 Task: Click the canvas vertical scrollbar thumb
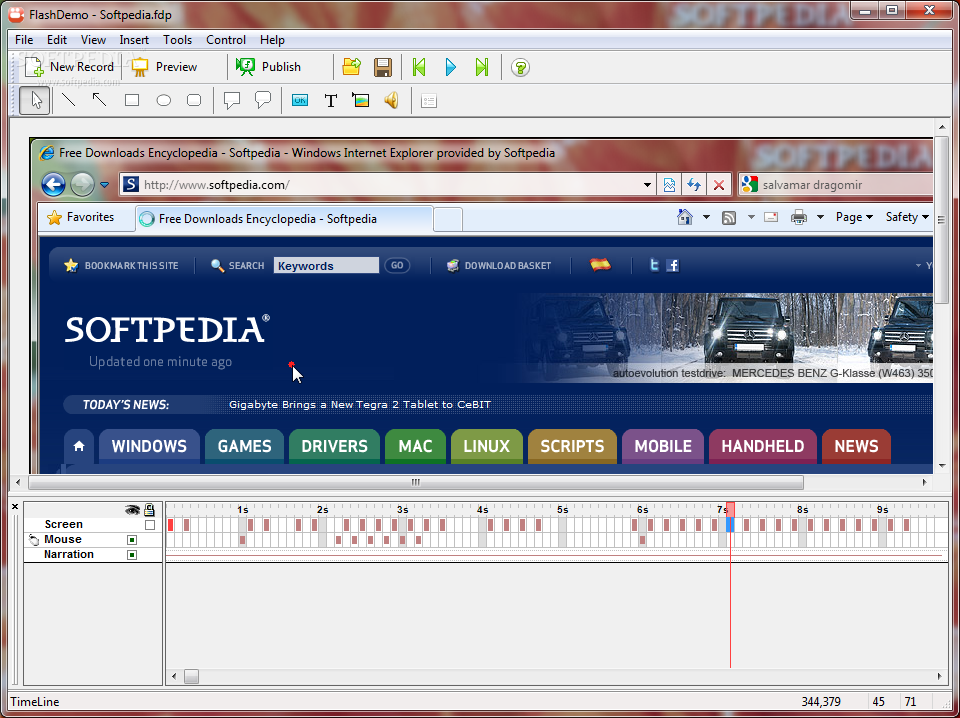[941, 219]
